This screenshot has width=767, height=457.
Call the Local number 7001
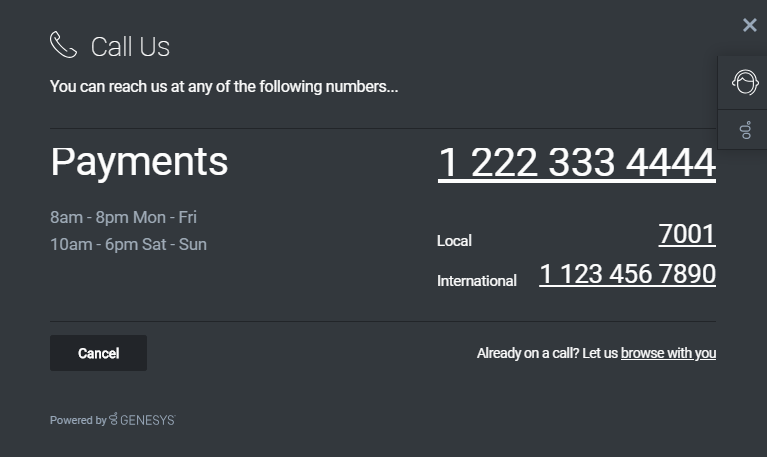pos(687,234)
